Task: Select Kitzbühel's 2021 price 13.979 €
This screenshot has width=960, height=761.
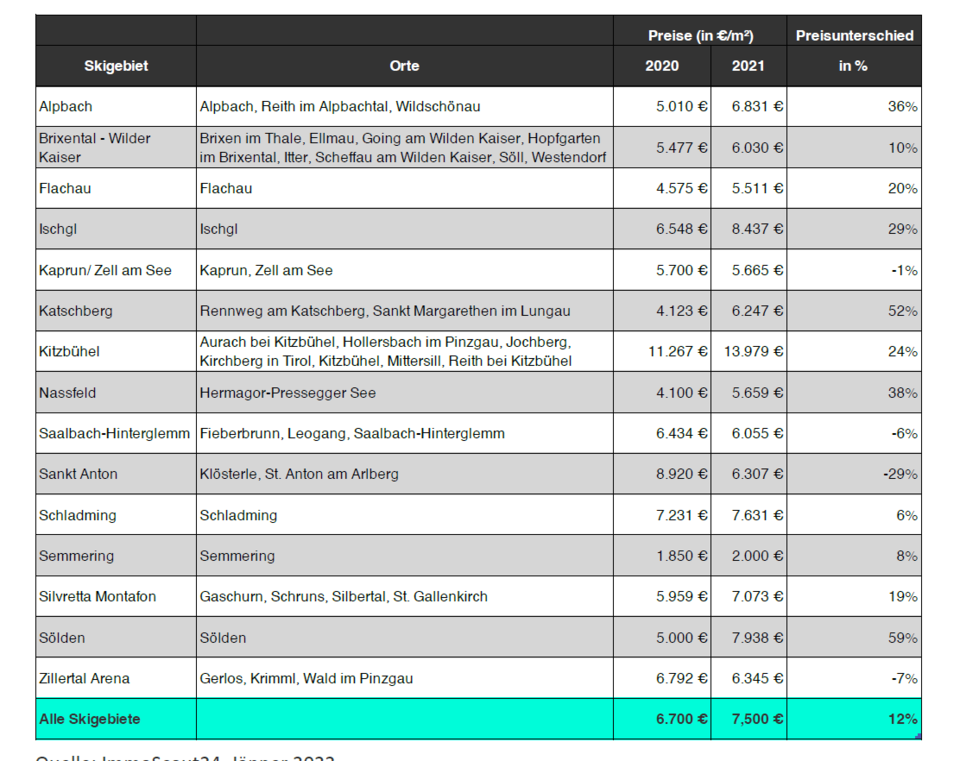Action: click(x=750, y=351)
